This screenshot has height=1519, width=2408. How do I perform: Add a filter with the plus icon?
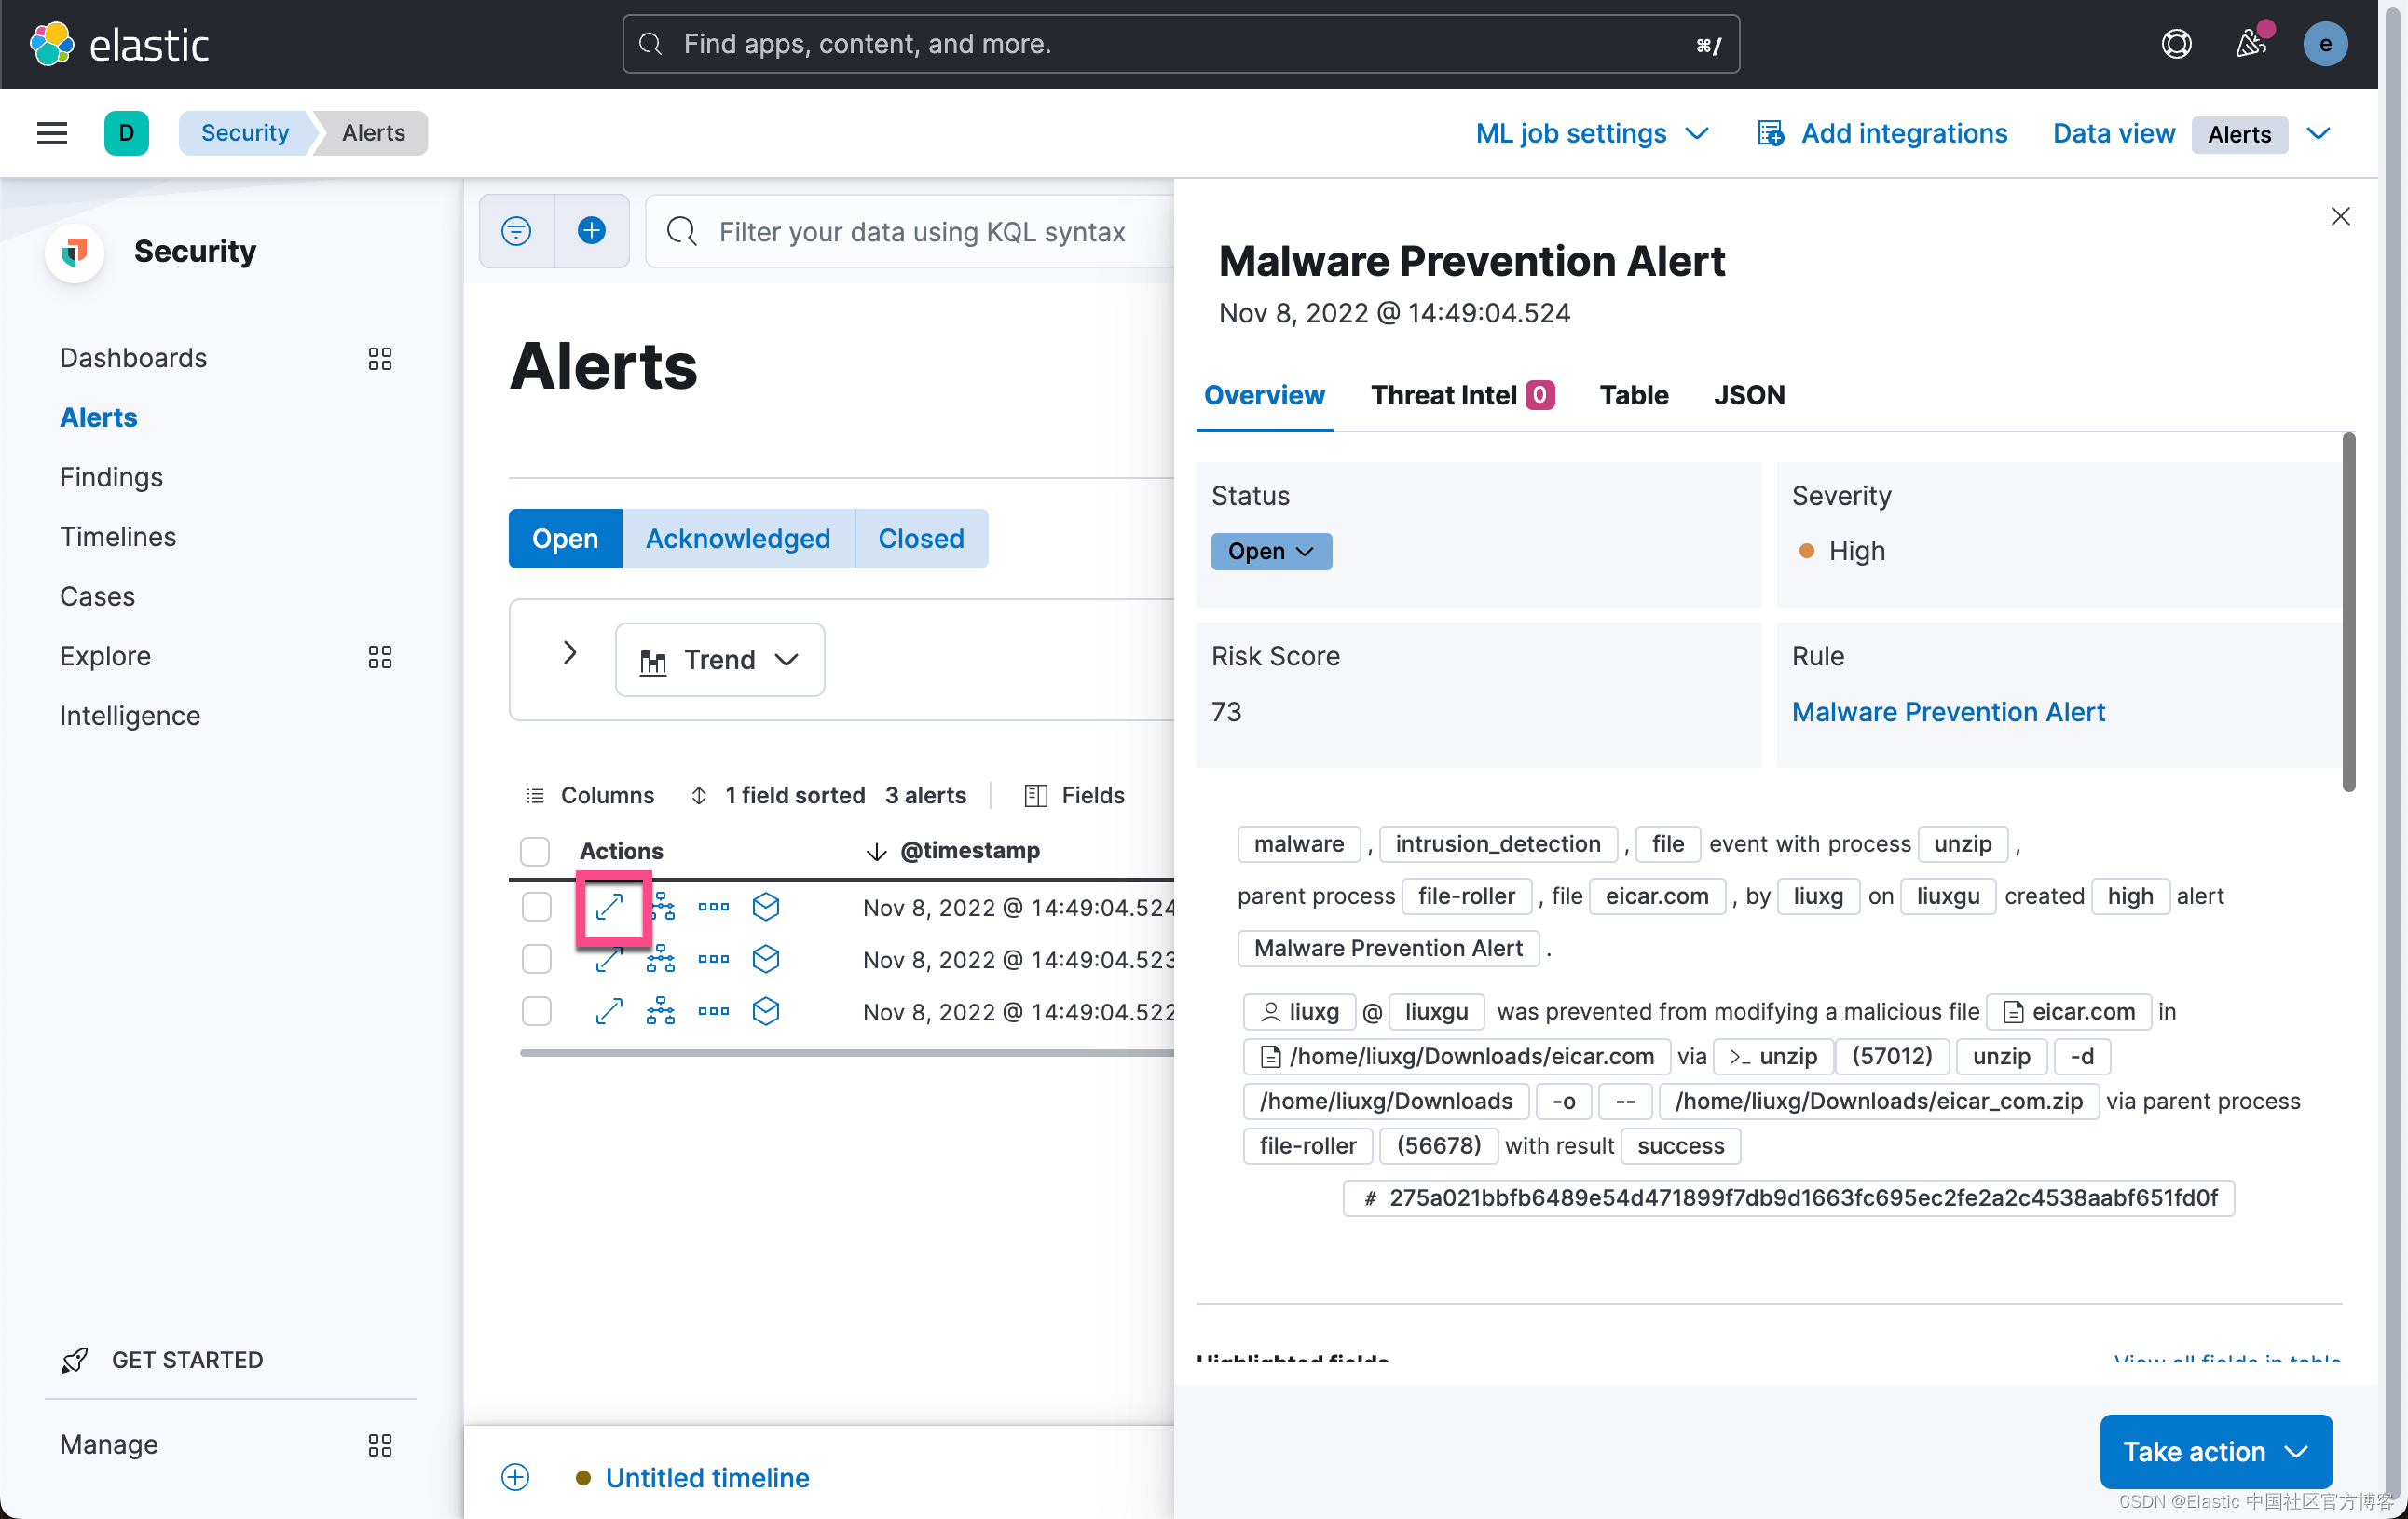click(591, 231)
